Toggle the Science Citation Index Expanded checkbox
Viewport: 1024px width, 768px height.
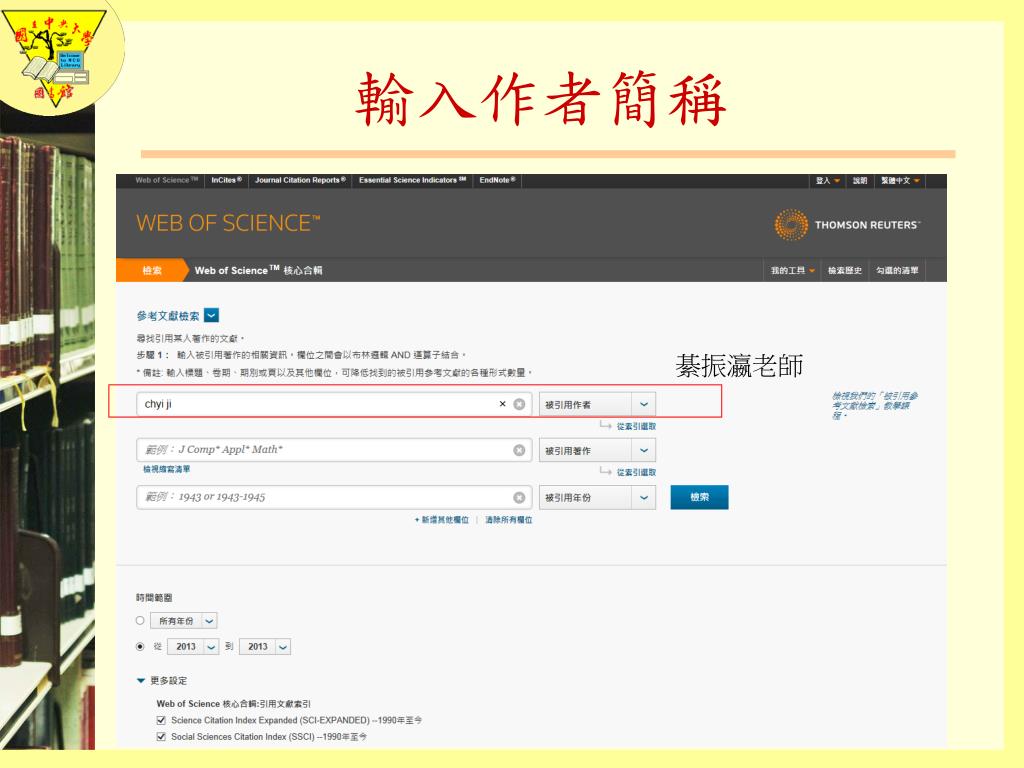pos(161,720)
